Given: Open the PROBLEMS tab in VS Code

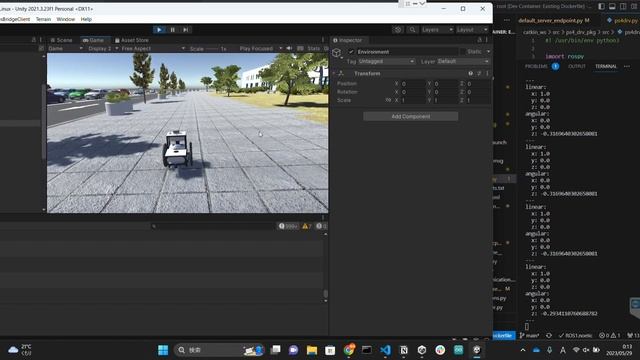Looking at the screenshot, I should click(536, 66).
